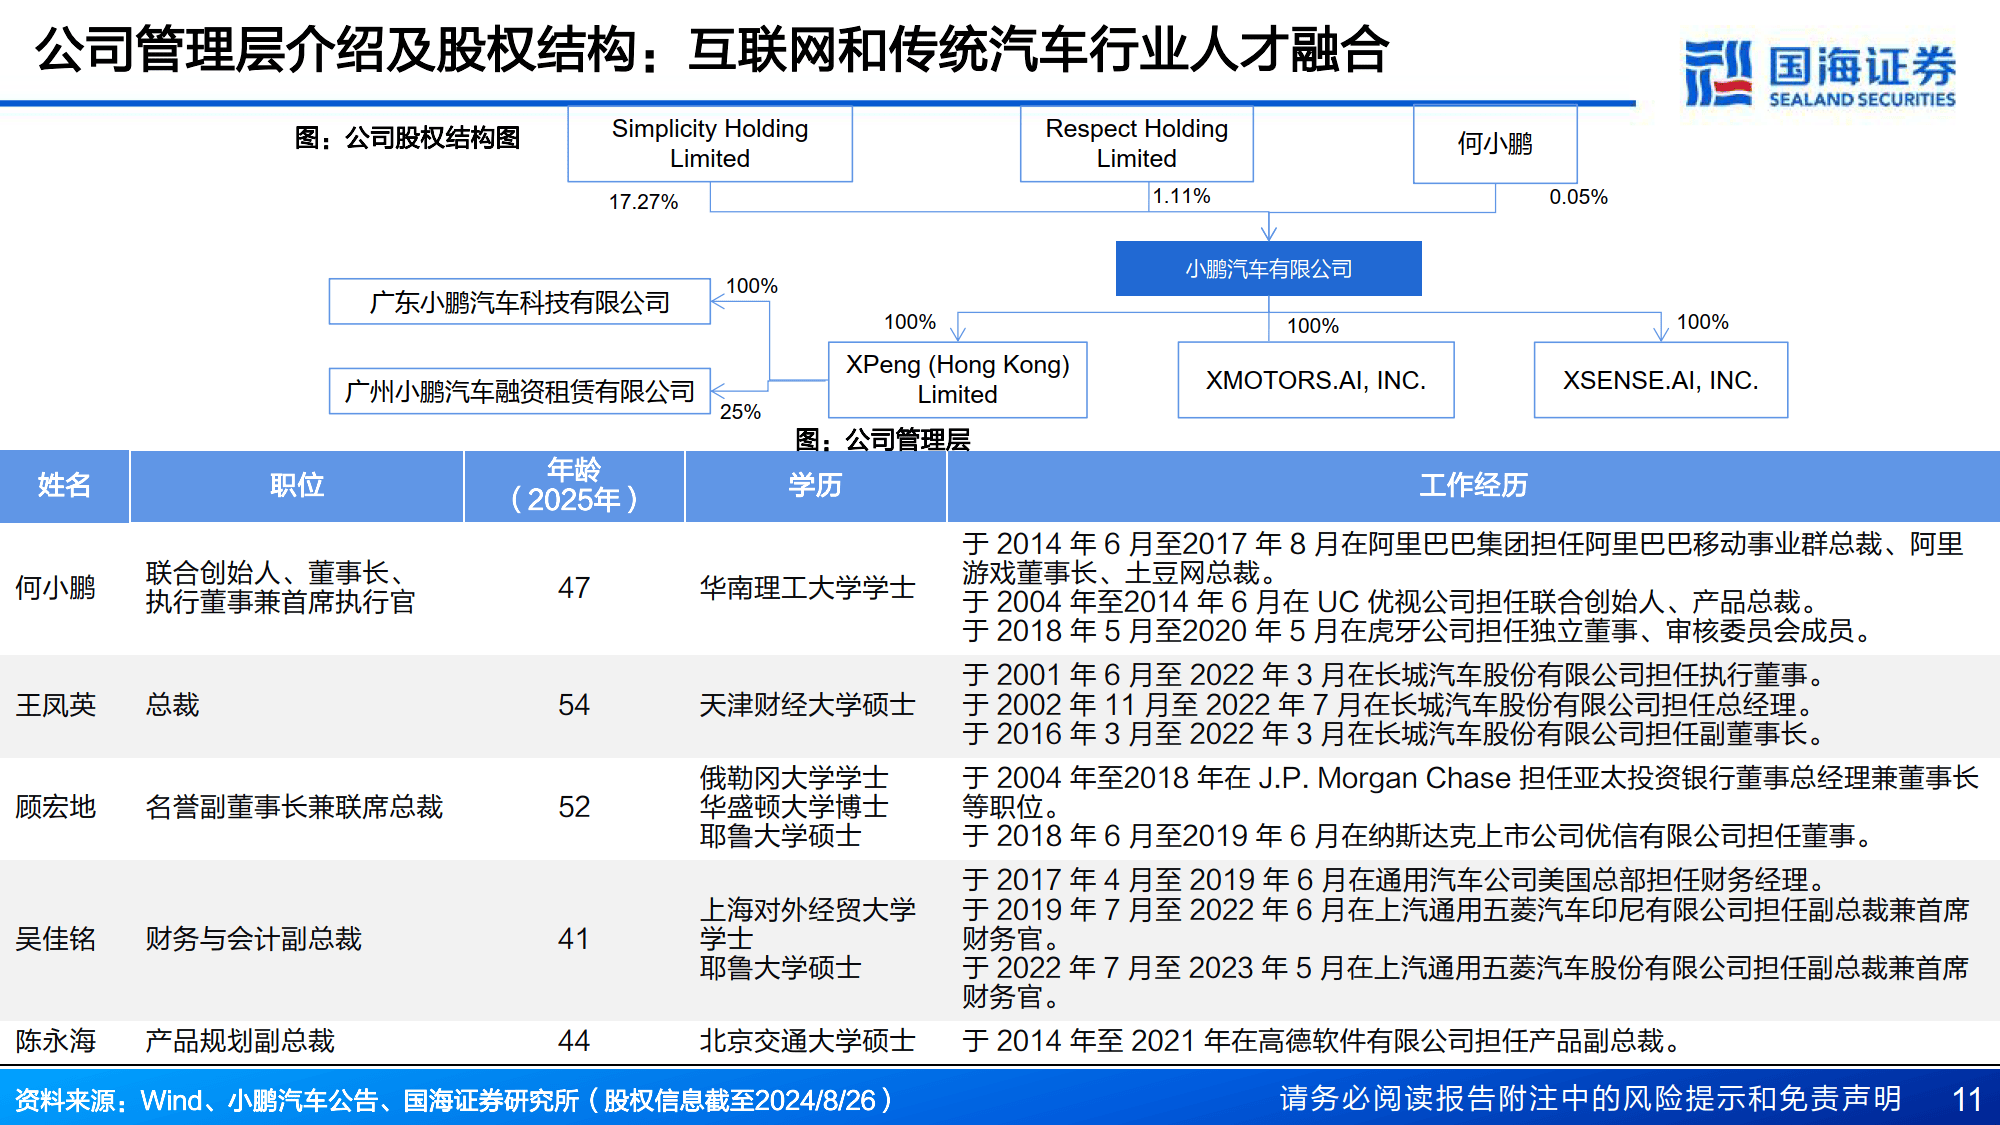2000x1125 pixels.
Task: Click the XPeng (Hong Kong) Limited node
Action: [956, 380]
